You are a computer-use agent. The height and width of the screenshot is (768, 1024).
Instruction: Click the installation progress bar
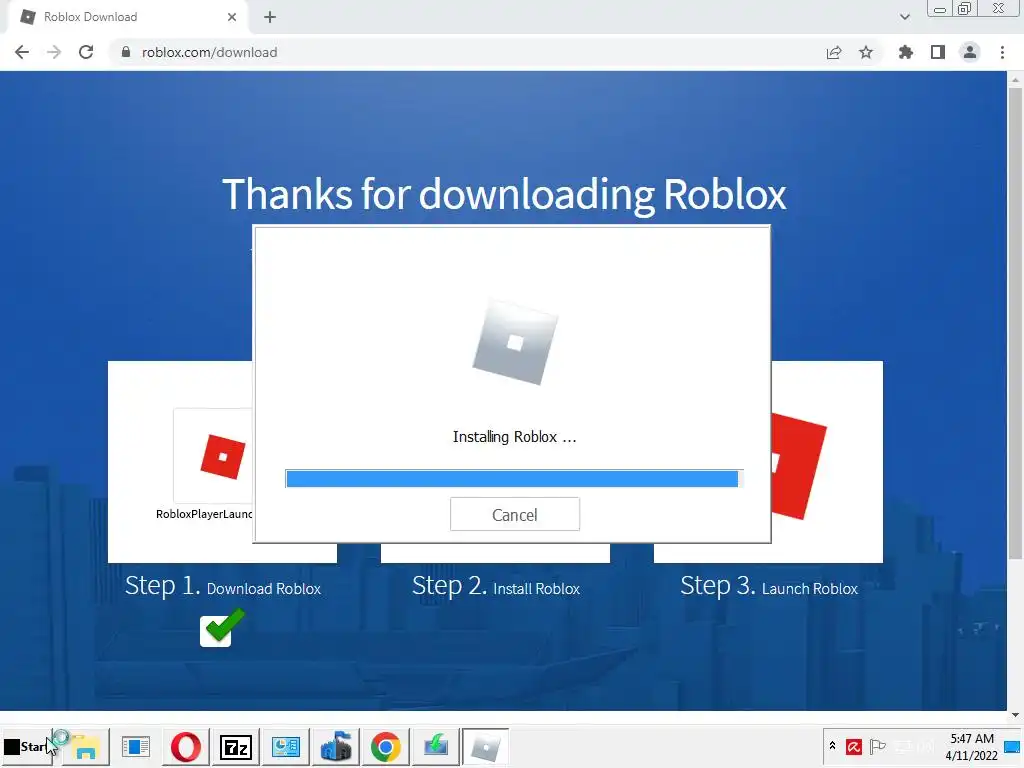(x=514, y=479)
